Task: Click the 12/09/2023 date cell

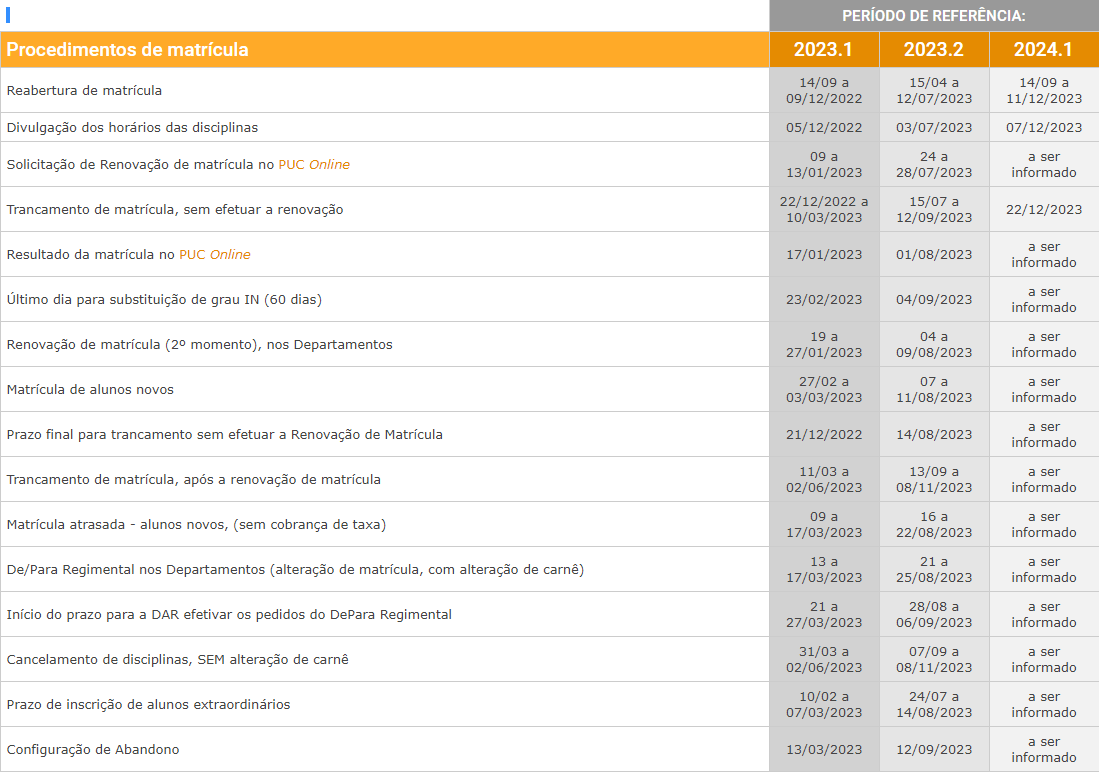Action: click(934, 750)
